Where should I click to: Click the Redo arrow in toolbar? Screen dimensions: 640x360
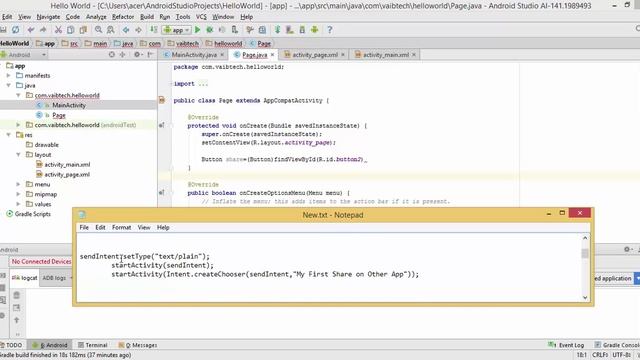(43, 30)
